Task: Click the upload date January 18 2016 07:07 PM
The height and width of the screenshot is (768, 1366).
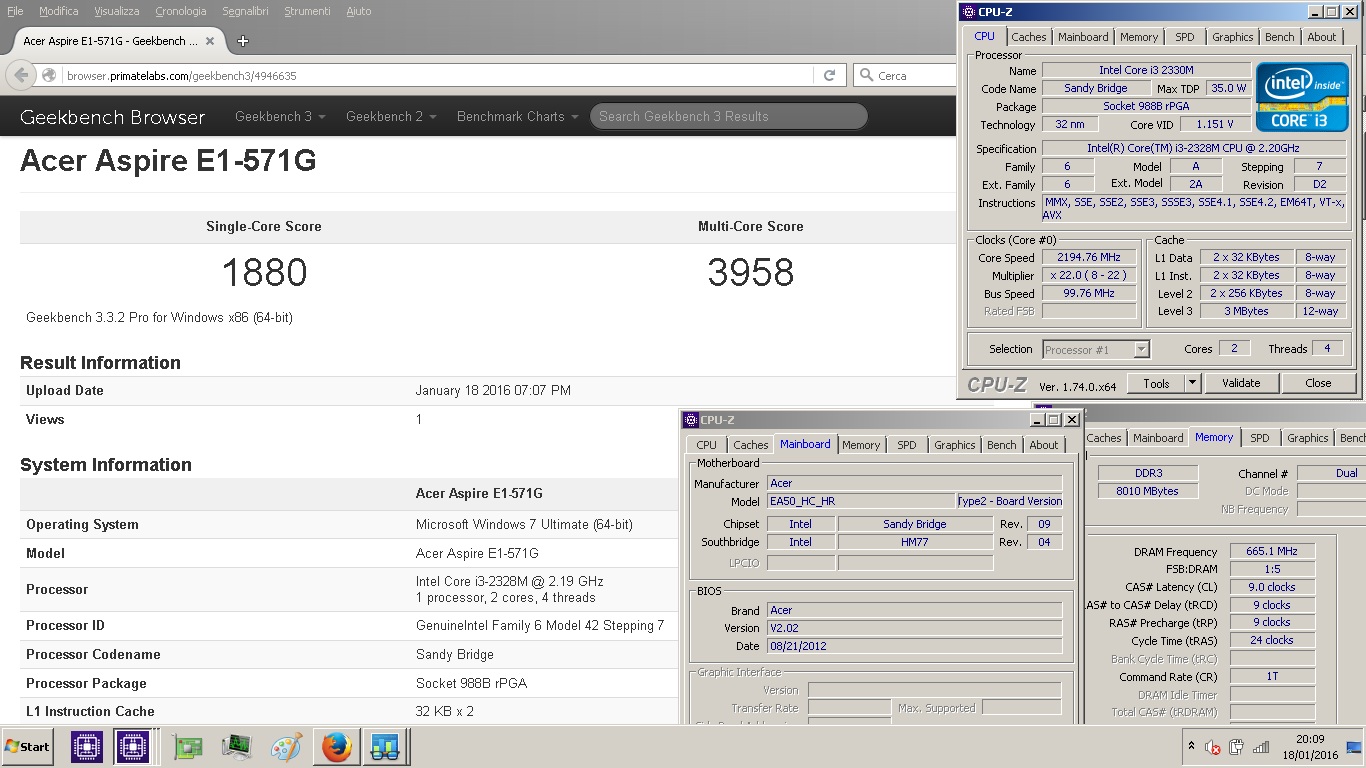Action: coord(493,391)
